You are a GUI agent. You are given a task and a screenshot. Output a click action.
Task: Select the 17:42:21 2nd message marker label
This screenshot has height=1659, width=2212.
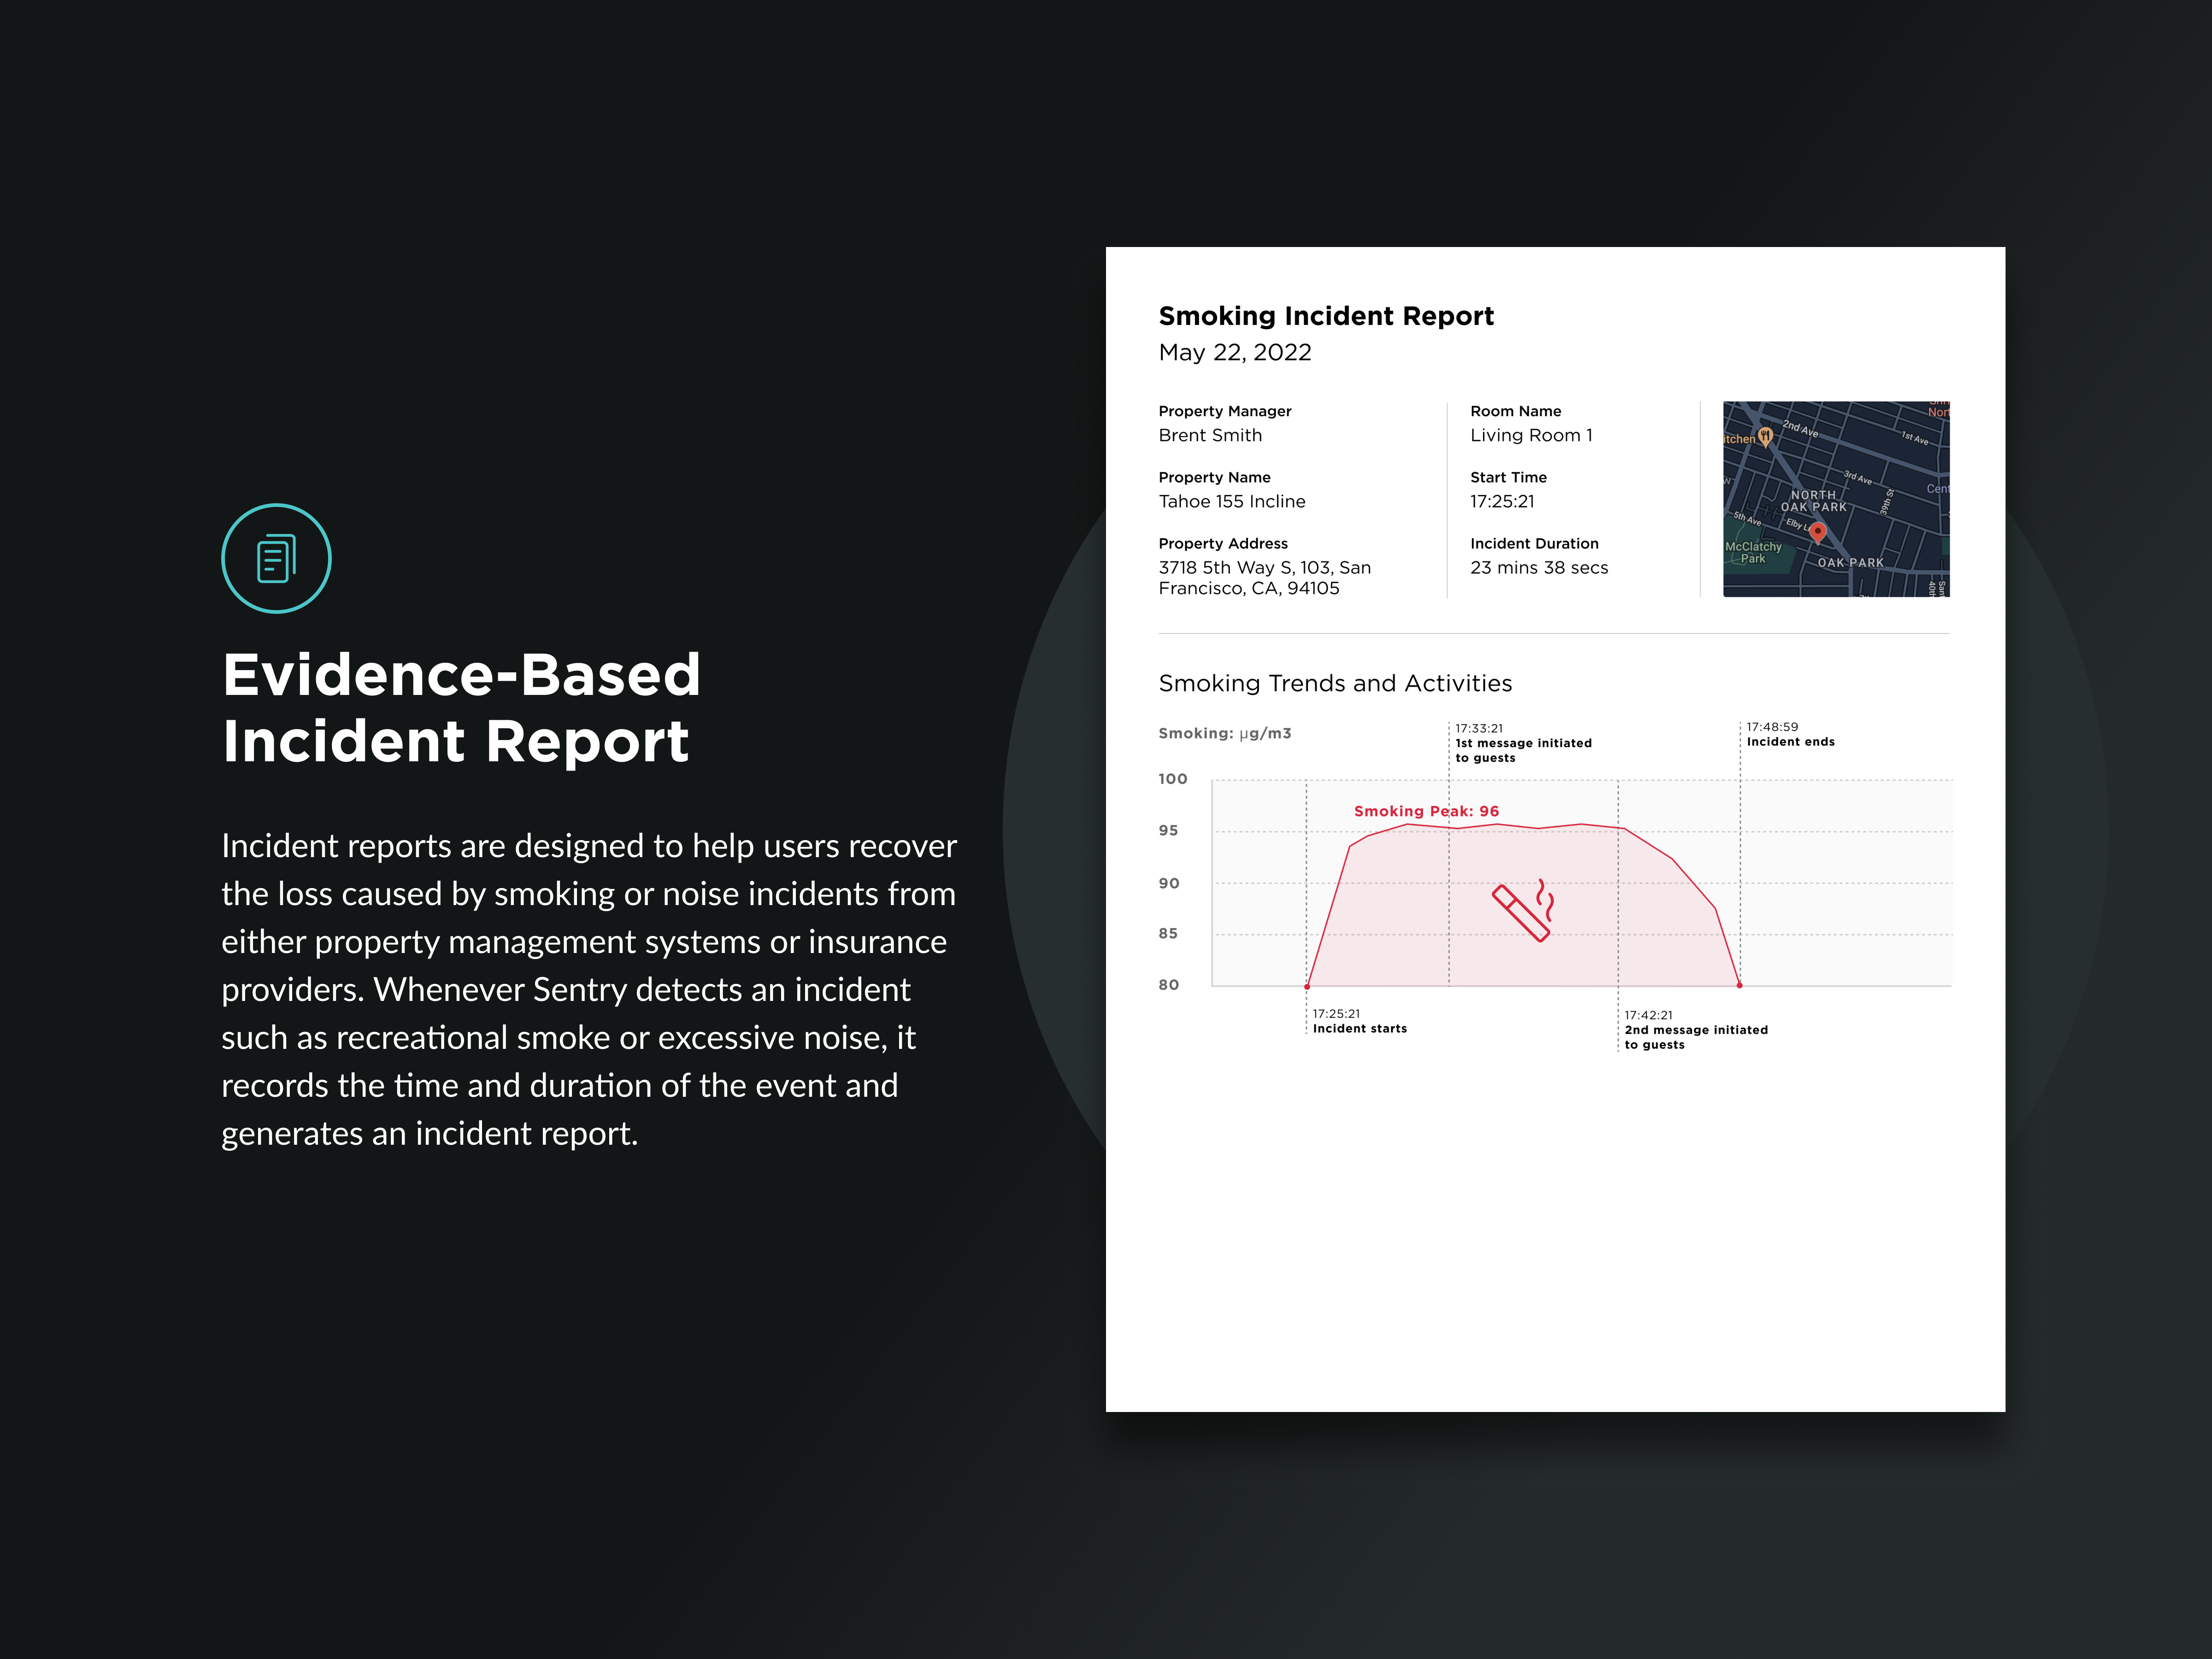point(1696,1030)
